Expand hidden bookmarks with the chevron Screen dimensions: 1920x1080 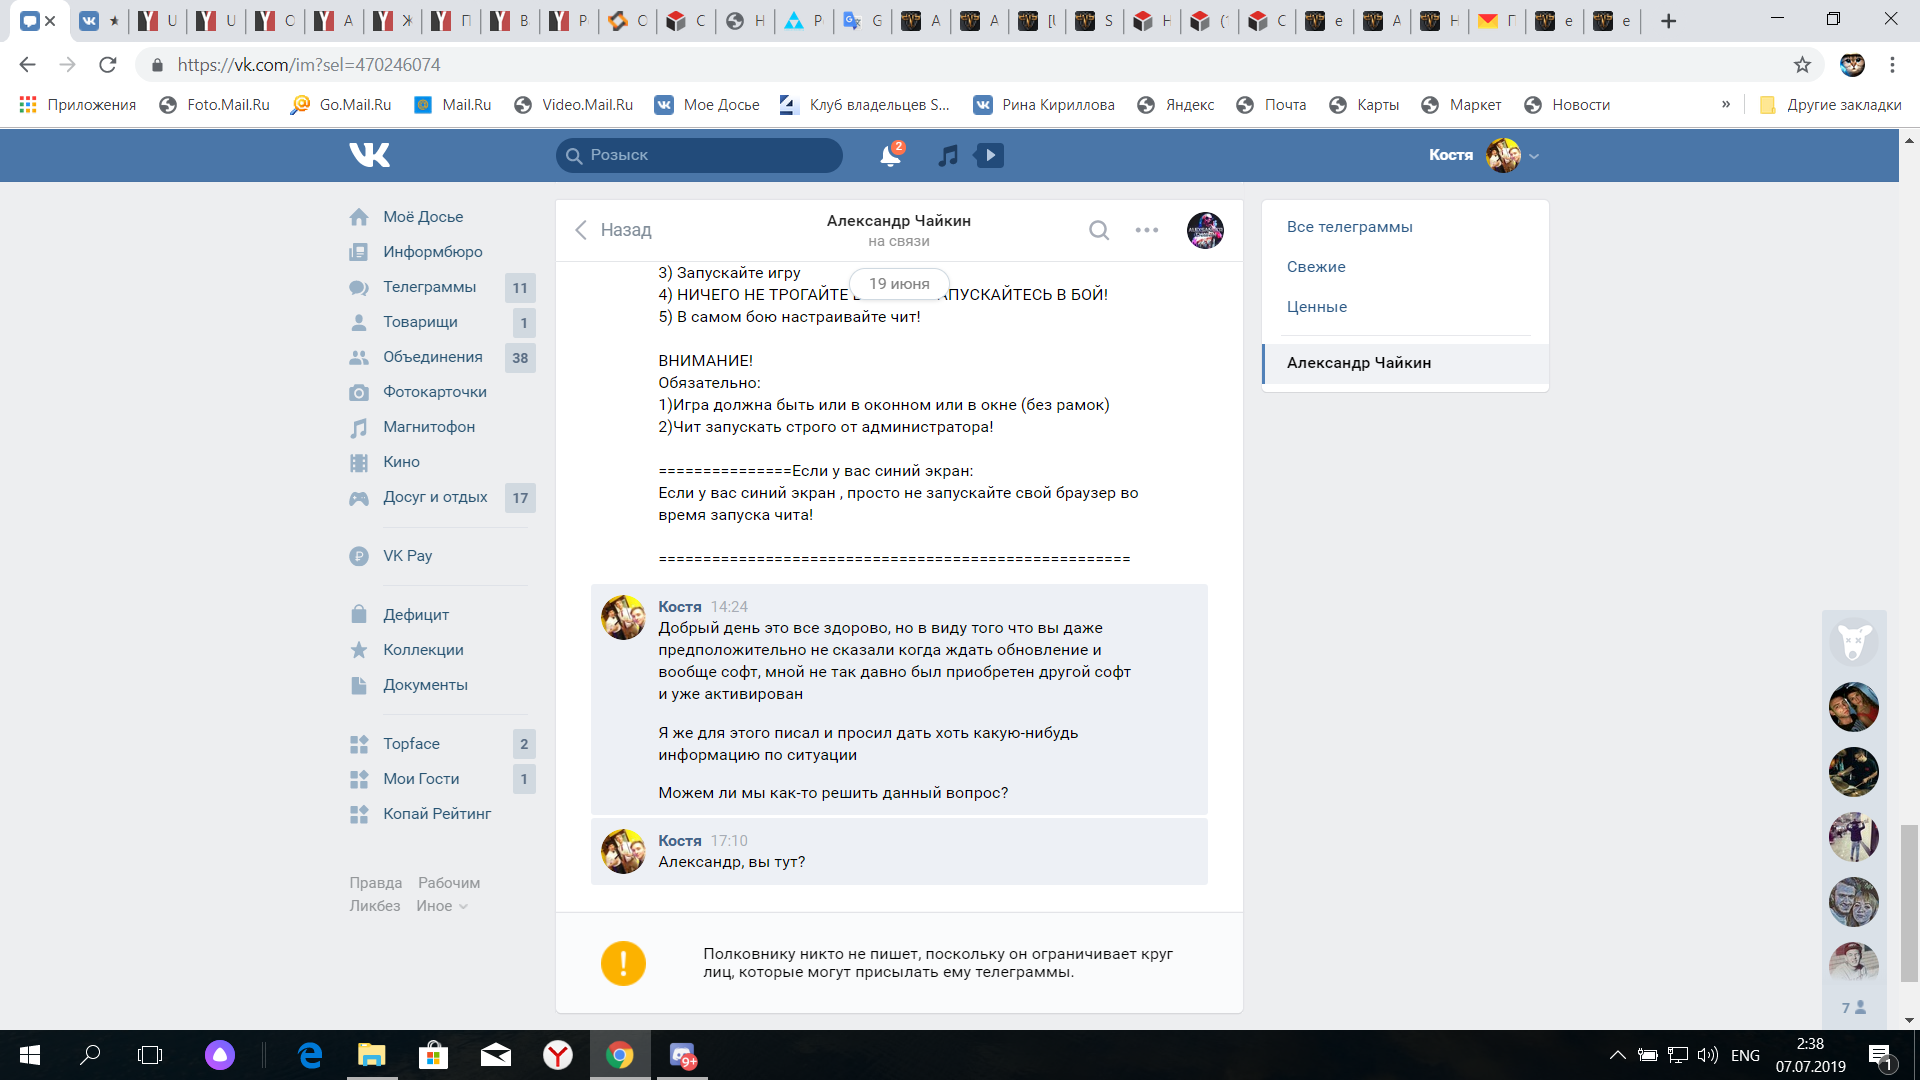(1725, 104)
